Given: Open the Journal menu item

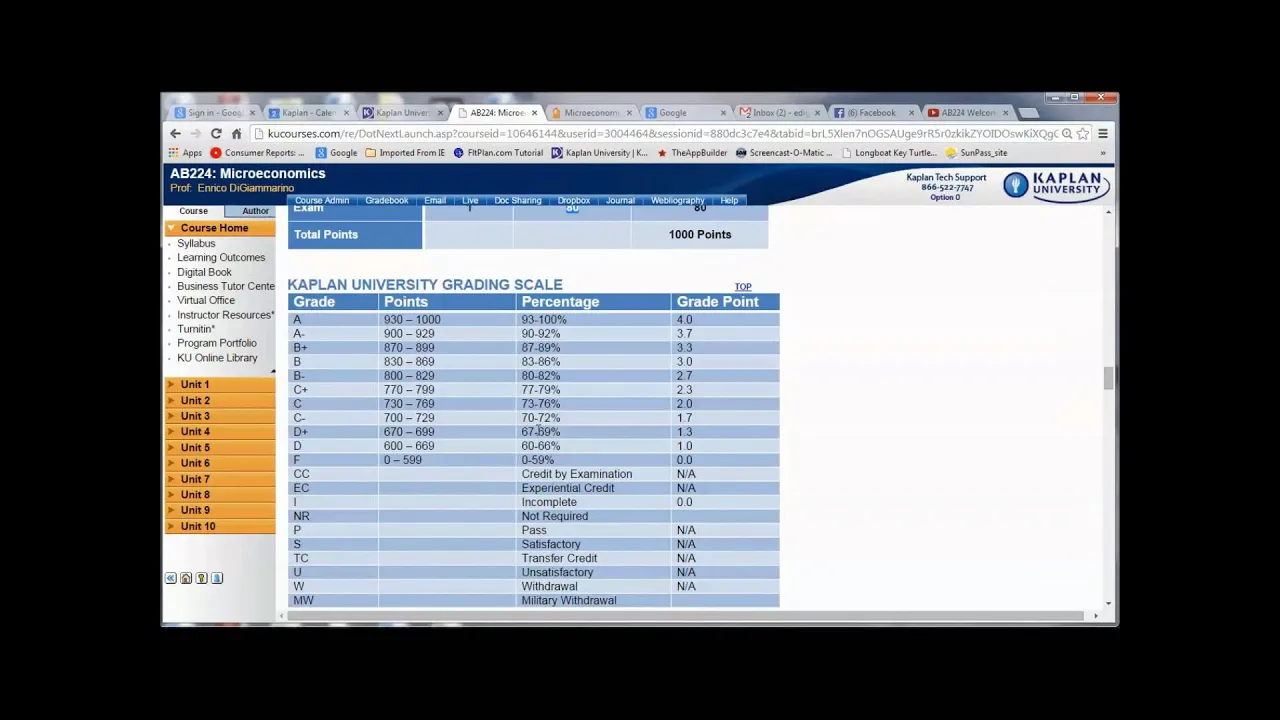Looking at the screenshot, I should (620, 200).
